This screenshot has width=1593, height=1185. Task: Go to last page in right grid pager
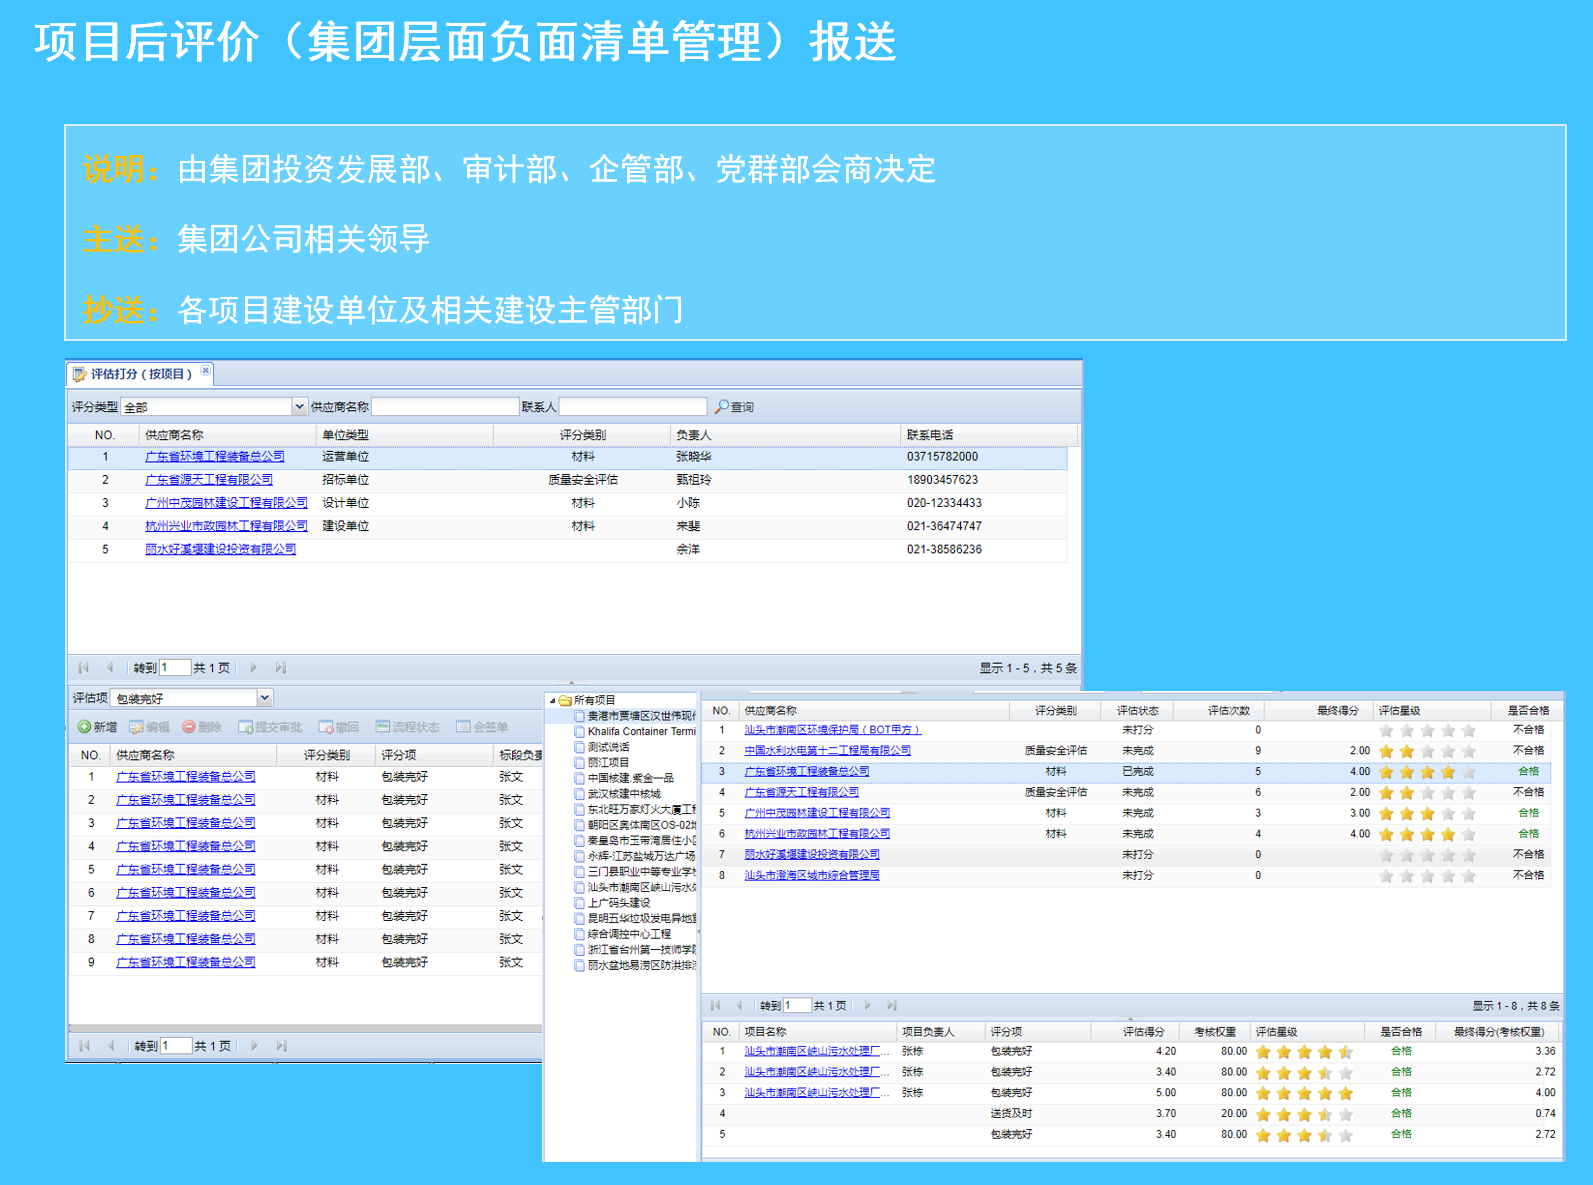click(x=892, y=1005)
